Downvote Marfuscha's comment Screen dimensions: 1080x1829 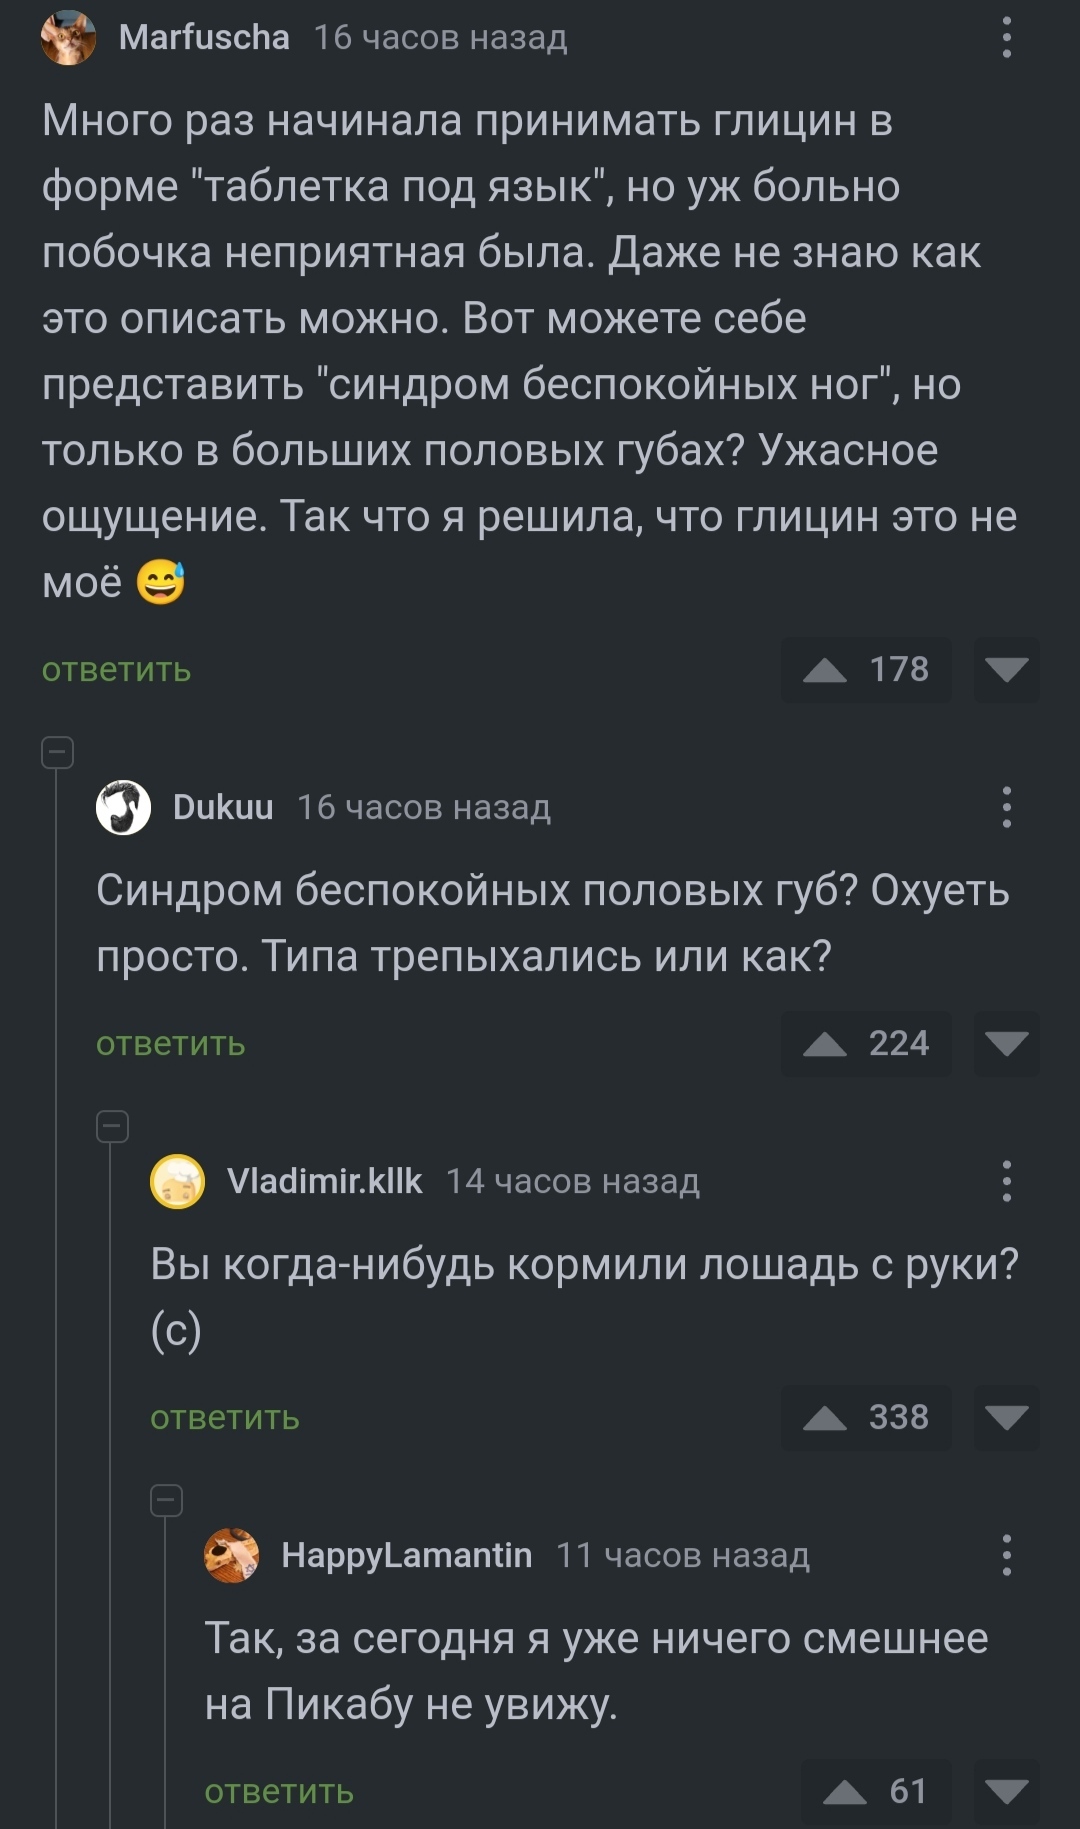point(1006,669)
